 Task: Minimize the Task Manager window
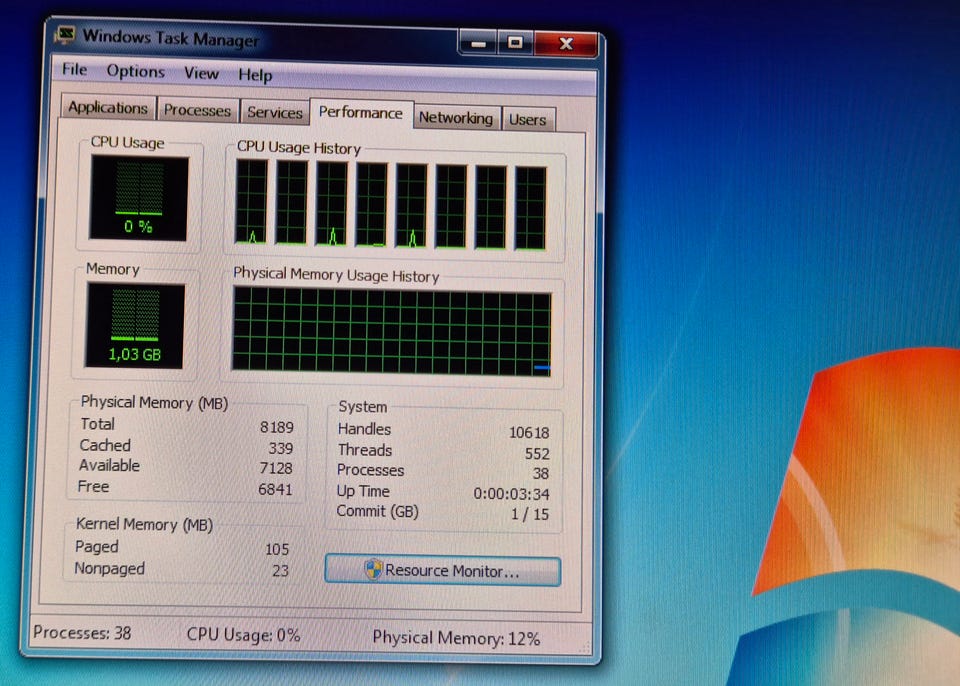478,43
